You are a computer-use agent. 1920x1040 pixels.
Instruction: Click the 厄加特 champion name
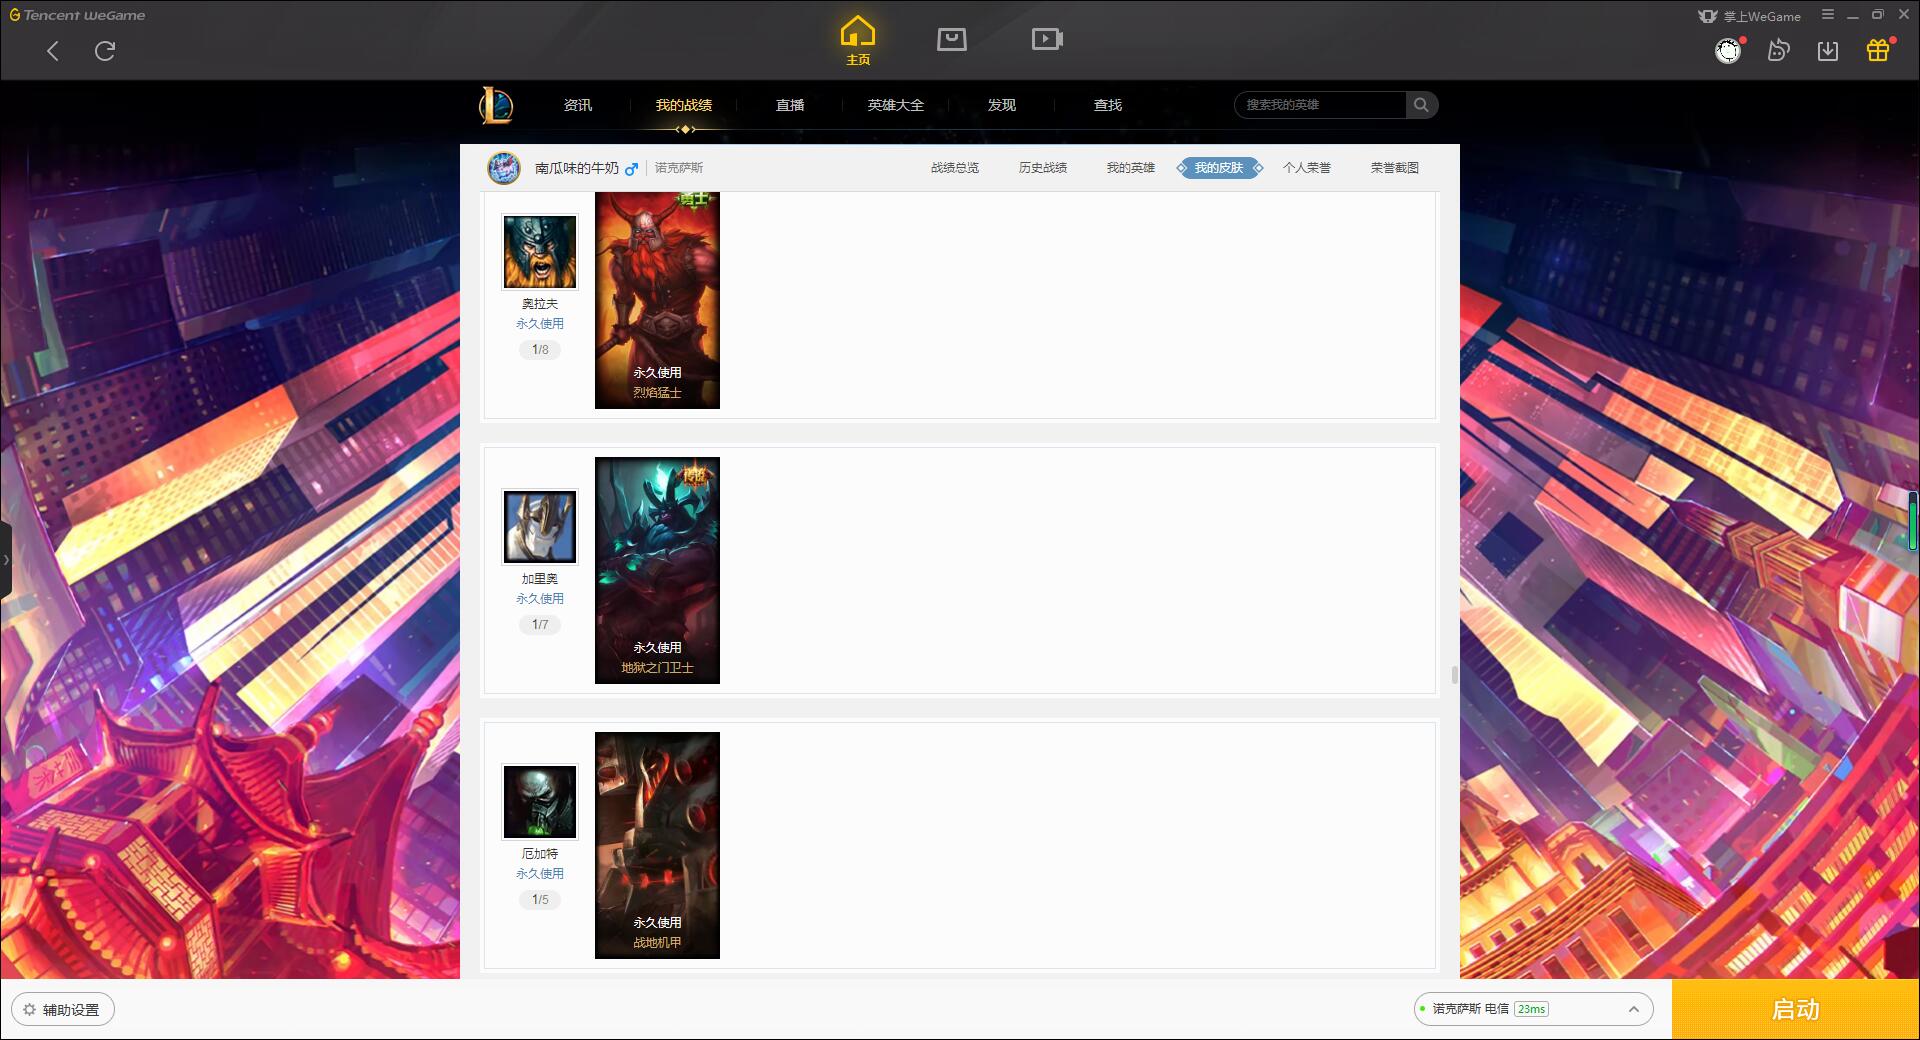[540, 854]
